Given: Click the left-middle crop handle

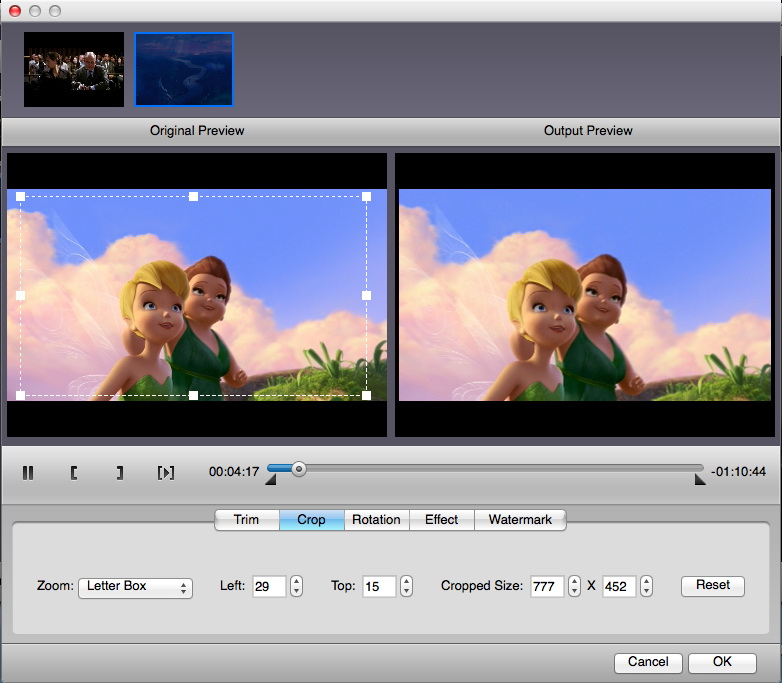Looking at the screenshot, I should point(20,296).
